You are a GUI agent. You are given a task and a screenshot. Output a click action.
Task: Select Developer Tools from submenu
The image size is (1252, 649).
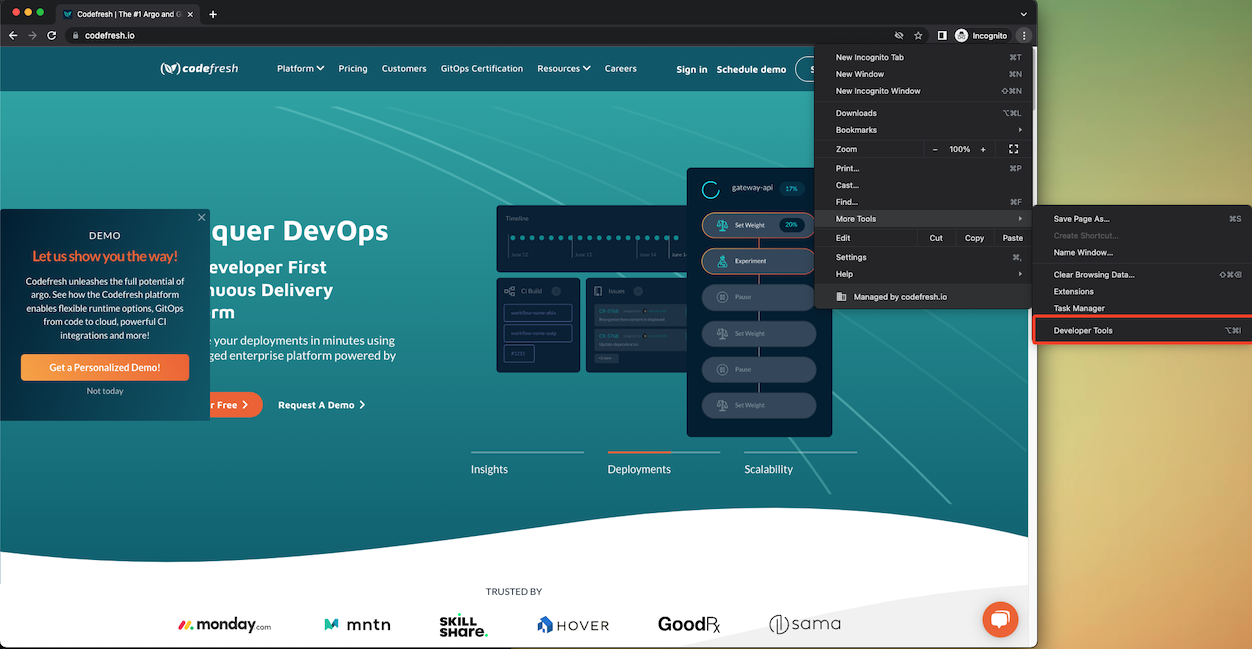point(1083,330)
